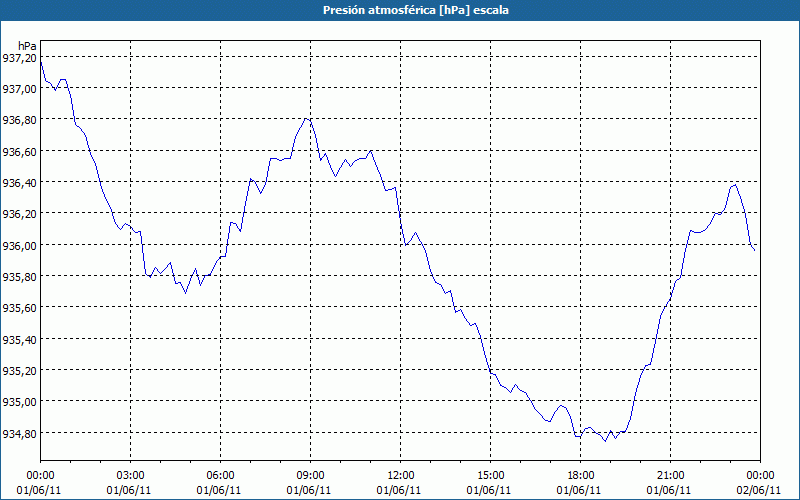Click the 03:00 time axis label
Viewport: 800px width, 500px height.
click(131, 475)
